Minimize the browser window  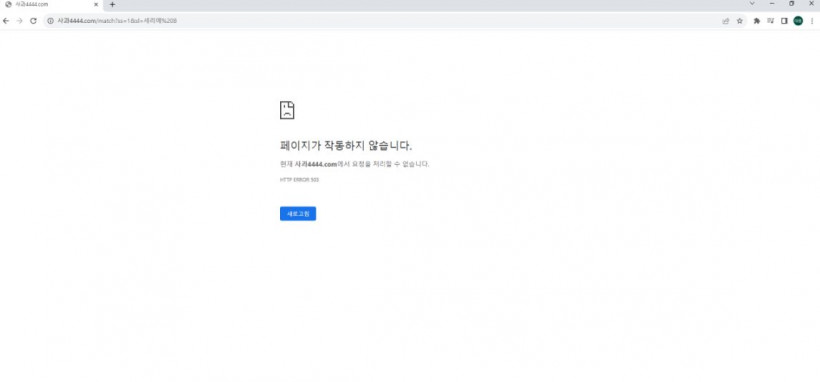coord(772,4)
